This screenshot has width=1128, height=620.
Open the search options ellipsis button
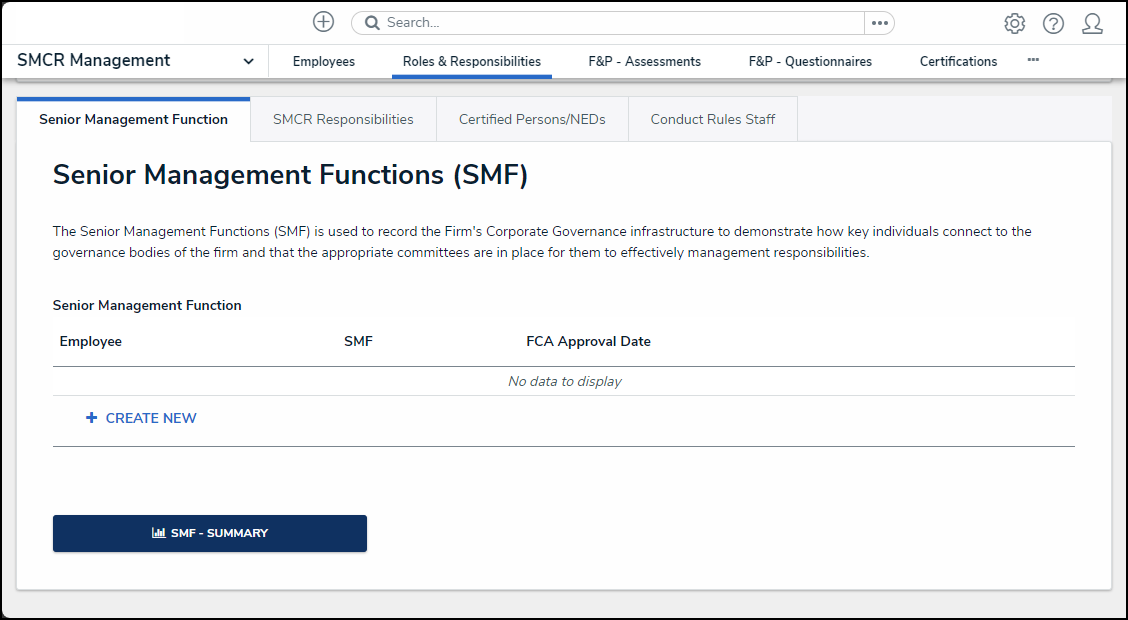(879, 23)
